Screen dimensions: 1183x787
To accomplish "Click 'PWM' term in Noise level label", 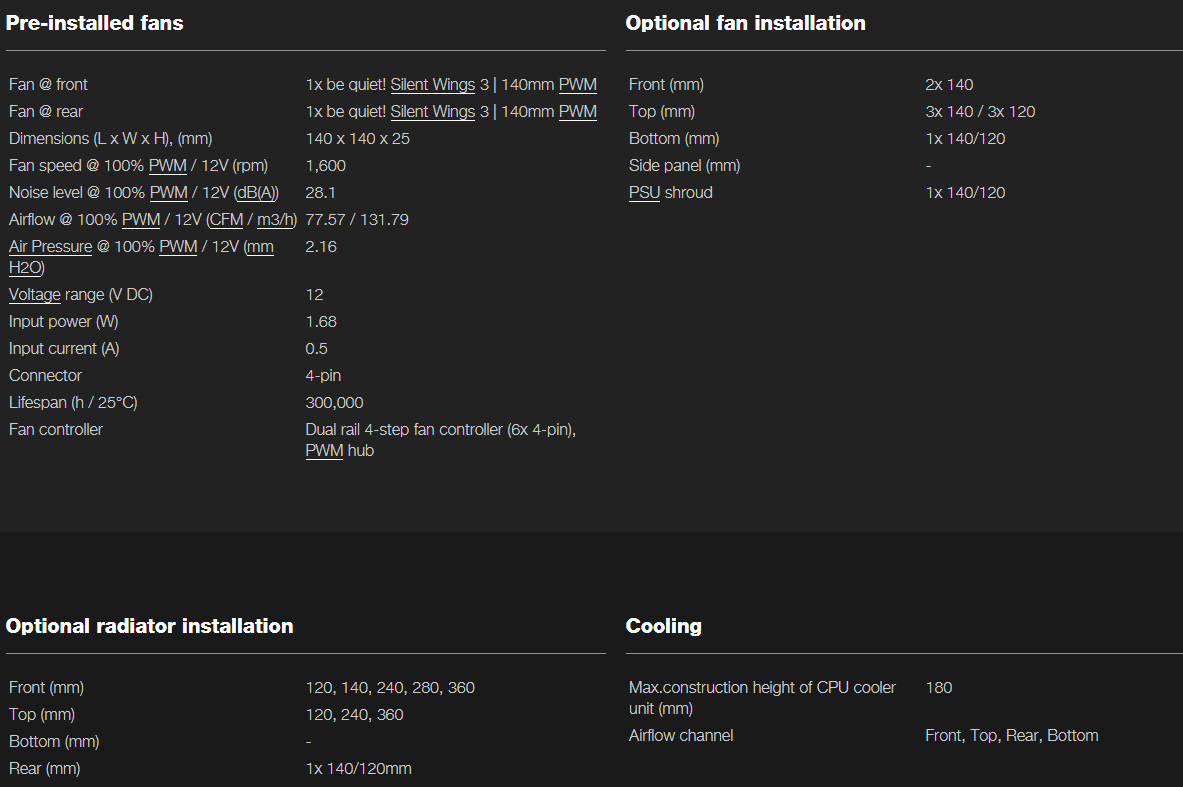I will (168, 193).
